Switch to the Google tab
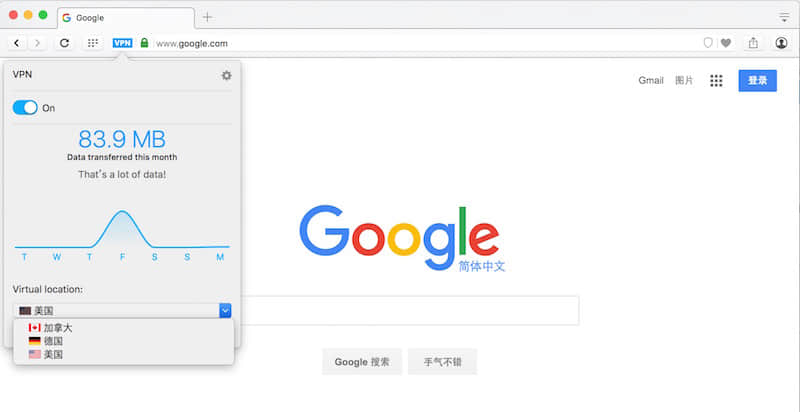Viewport: 800px width, 412px height. pos(120,17)
